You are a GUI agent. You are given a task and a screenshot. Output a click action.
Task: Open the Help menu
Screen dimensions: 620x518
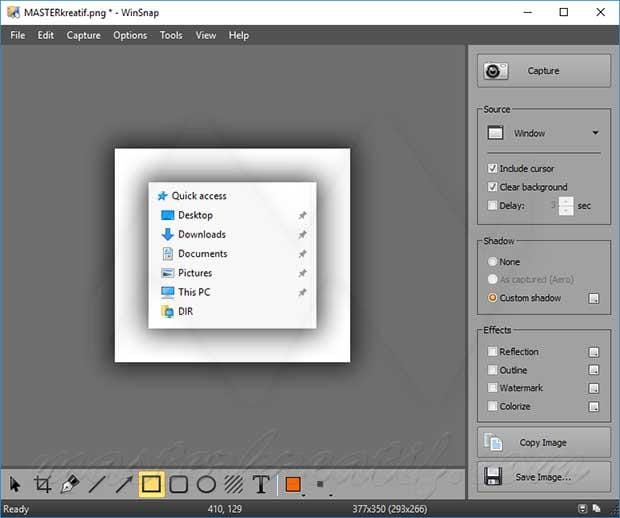[239, 36]
